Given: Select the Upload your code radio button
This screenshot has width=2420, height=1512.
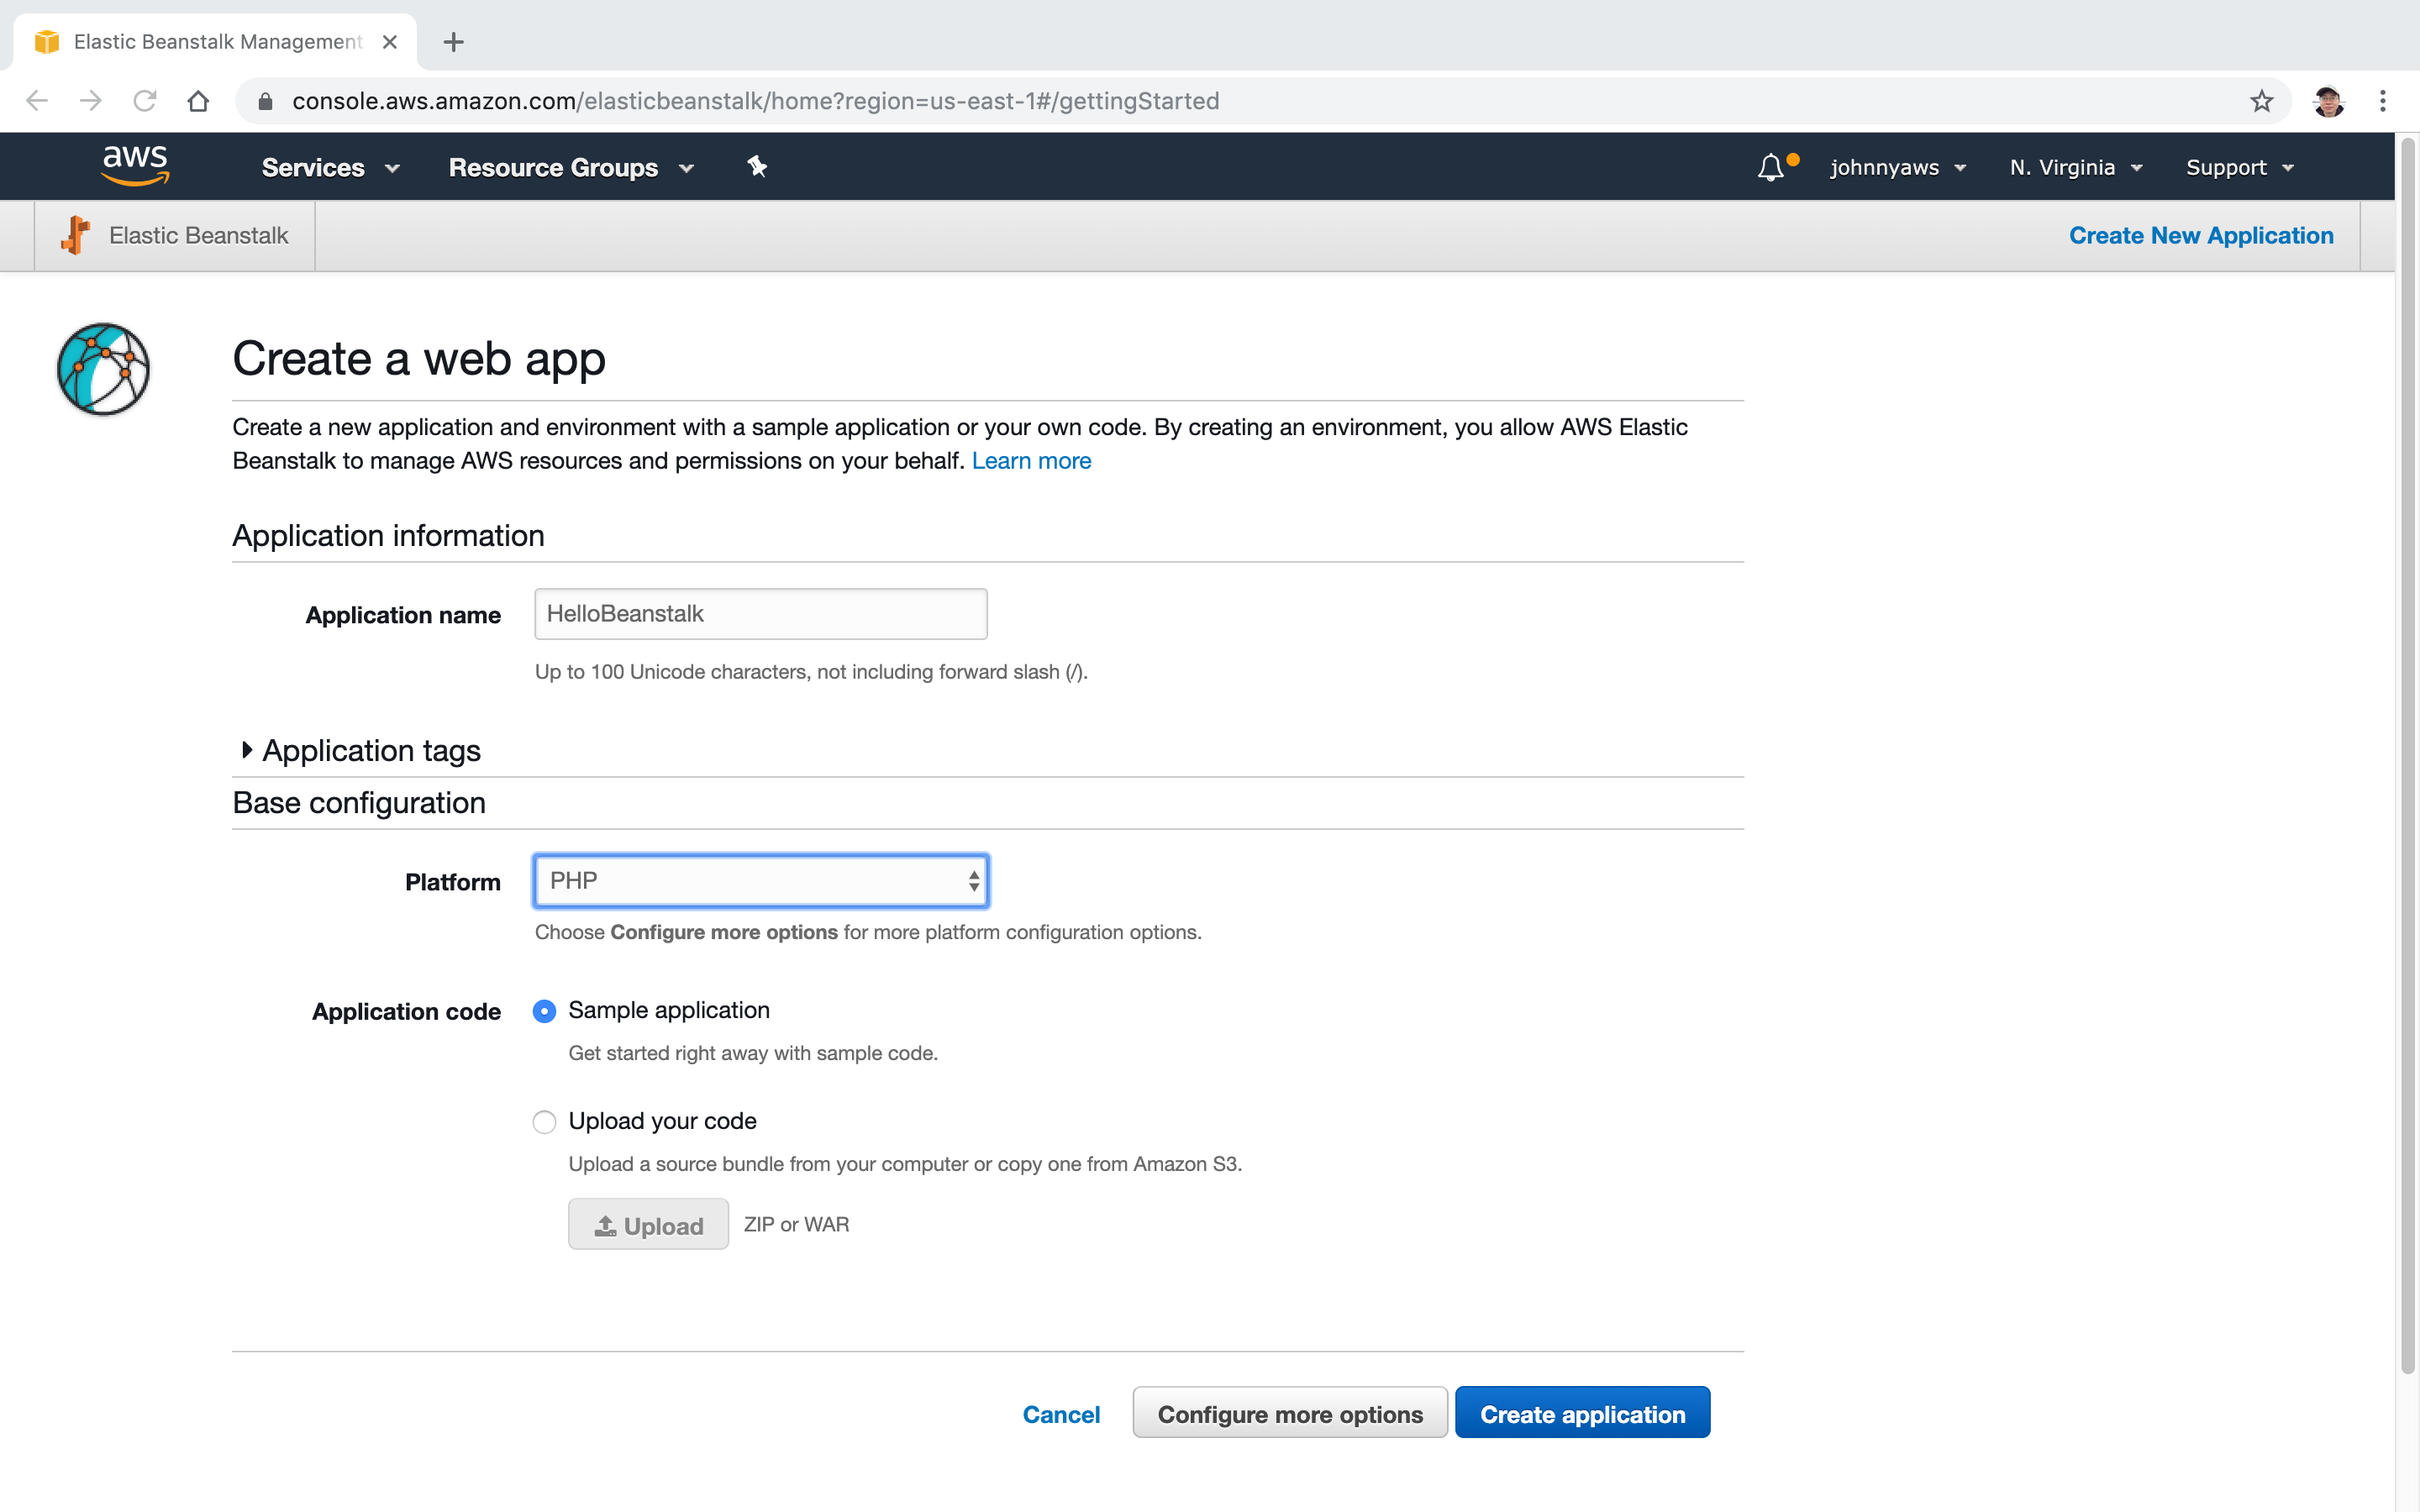Looking at the screenshot, I should coord(544,1122).
